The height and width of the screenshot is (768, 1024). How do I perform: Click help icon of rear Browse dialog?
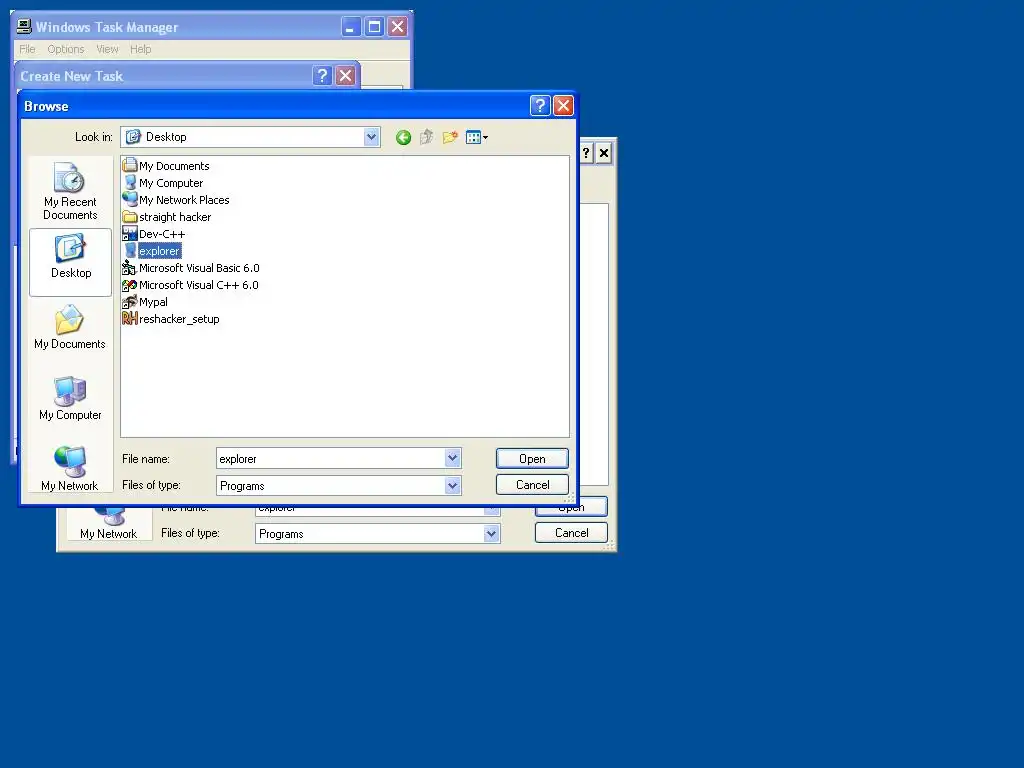coord(586,153)
